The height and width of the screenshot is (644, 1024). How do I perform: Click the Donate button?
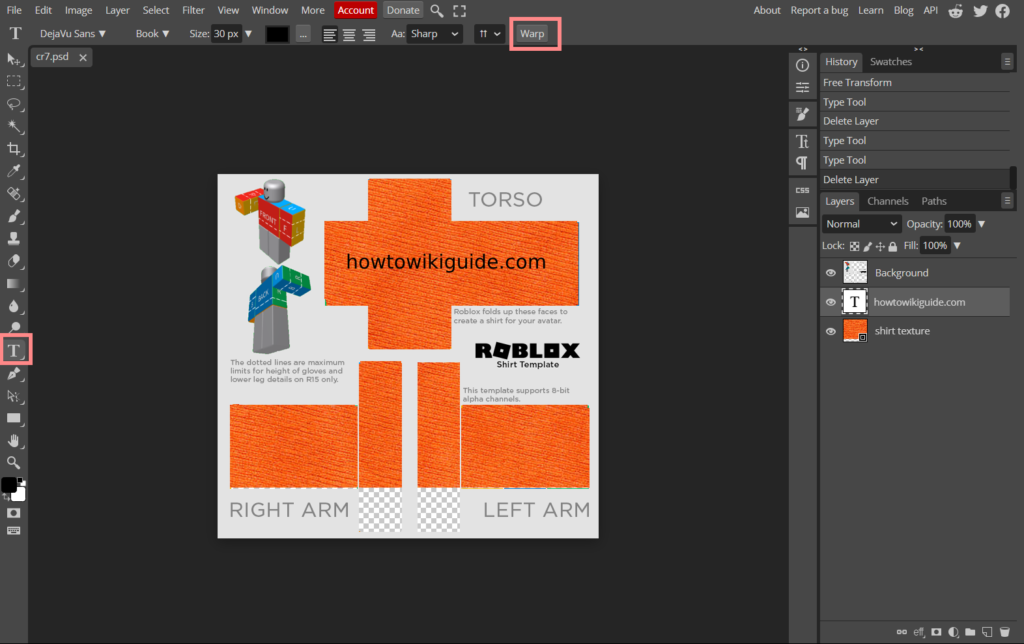[x=403, y=10]
